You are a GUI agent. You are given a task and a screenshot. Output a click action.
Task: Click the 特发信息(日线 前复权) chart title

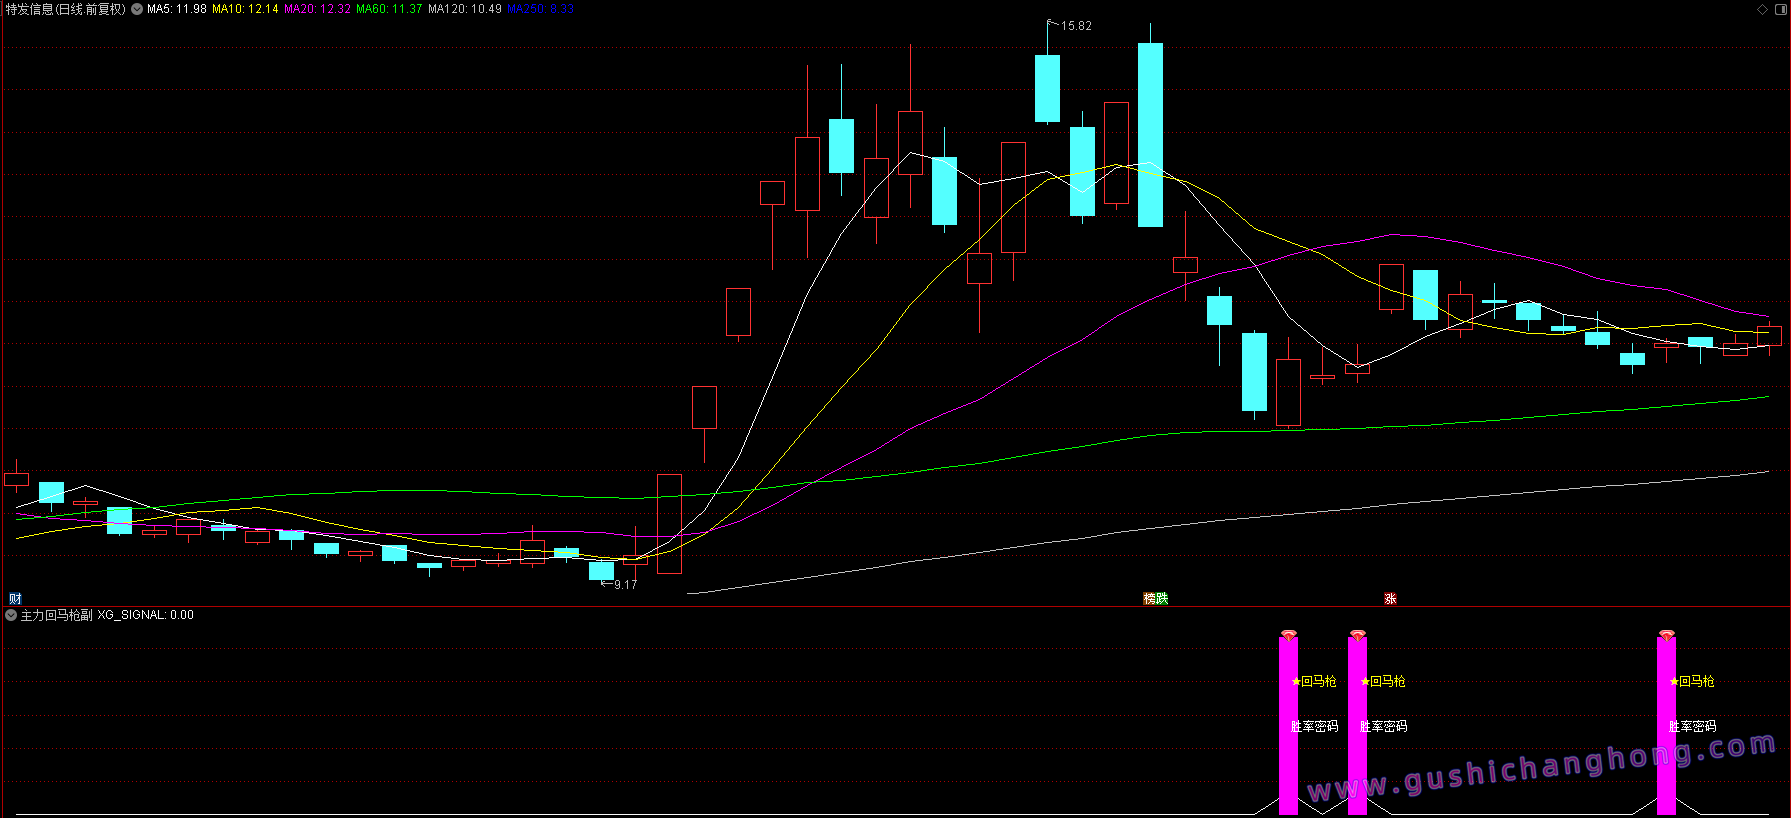click(x=66, y=9)
